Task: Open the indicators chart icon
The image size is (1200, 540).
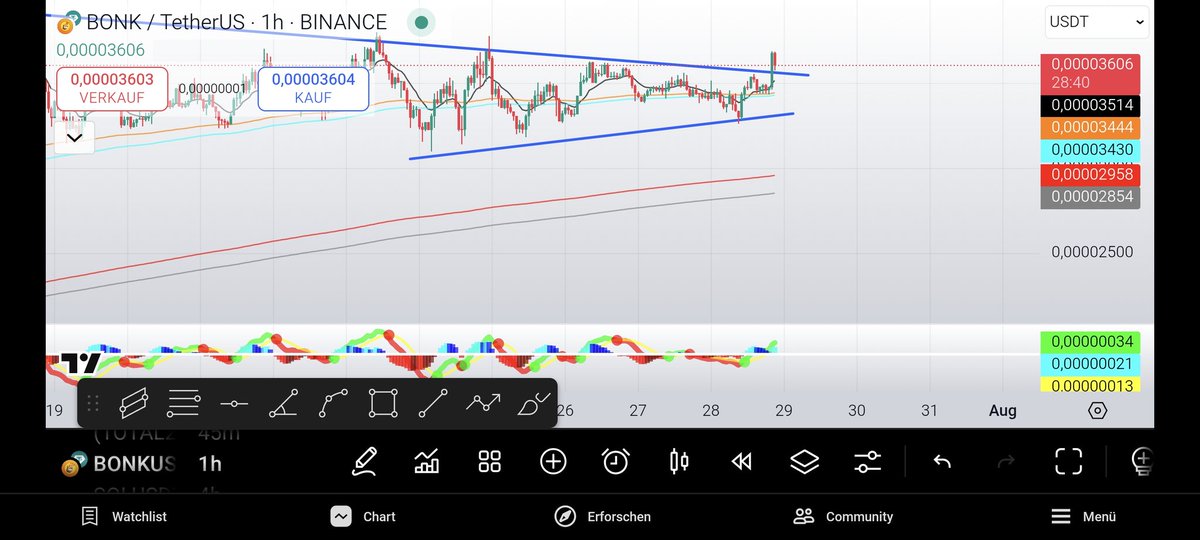Action: (x=427, y=461)
